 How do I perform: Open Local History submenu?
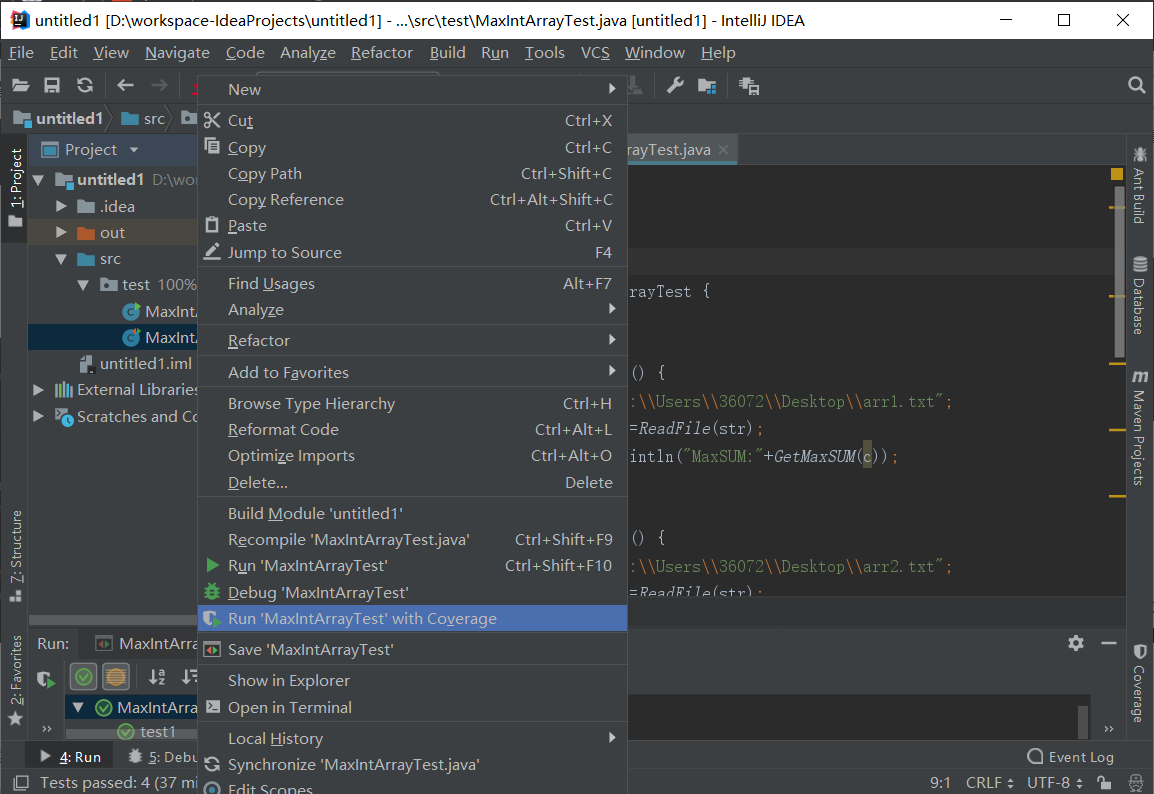pos(412,738)
